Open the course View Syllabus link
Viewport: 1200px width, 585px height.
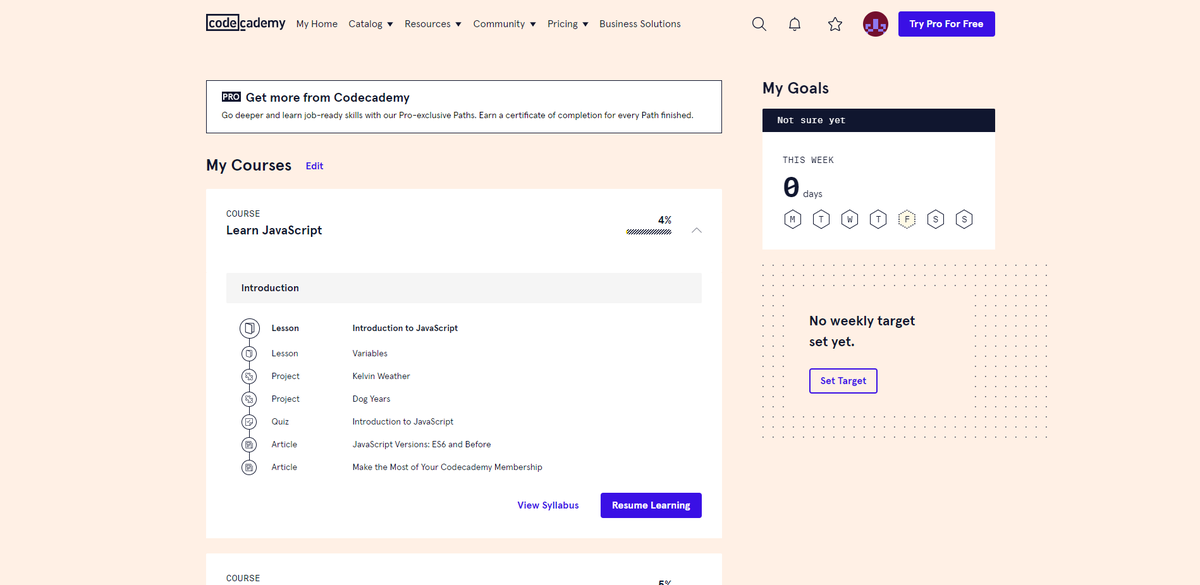pyautogui.click(x=548, y=505)
